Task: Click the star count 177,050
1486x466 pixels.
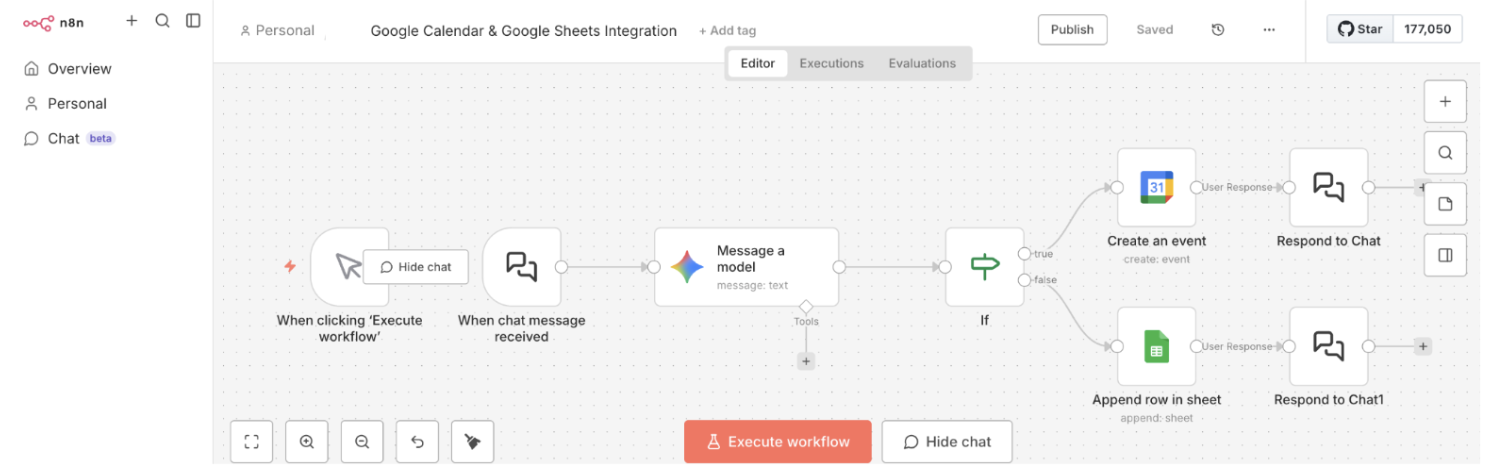Action: (x=1427, y=29)
